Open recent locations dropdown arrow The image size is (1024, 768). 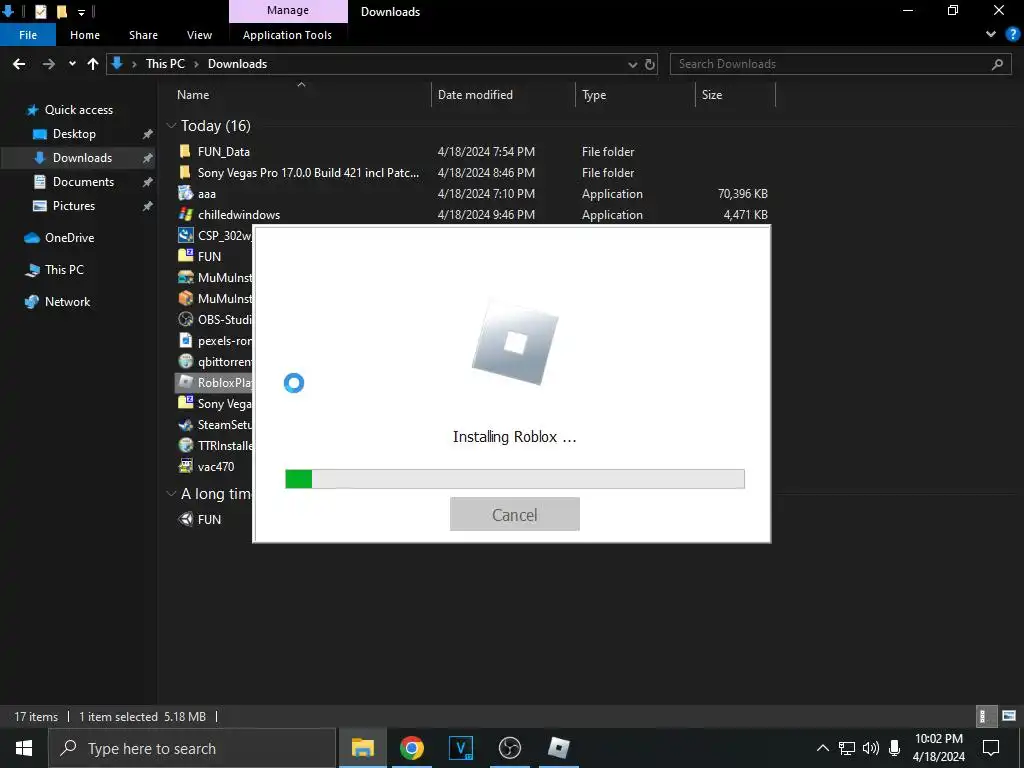pyautogui.click(x=72, y=63)
